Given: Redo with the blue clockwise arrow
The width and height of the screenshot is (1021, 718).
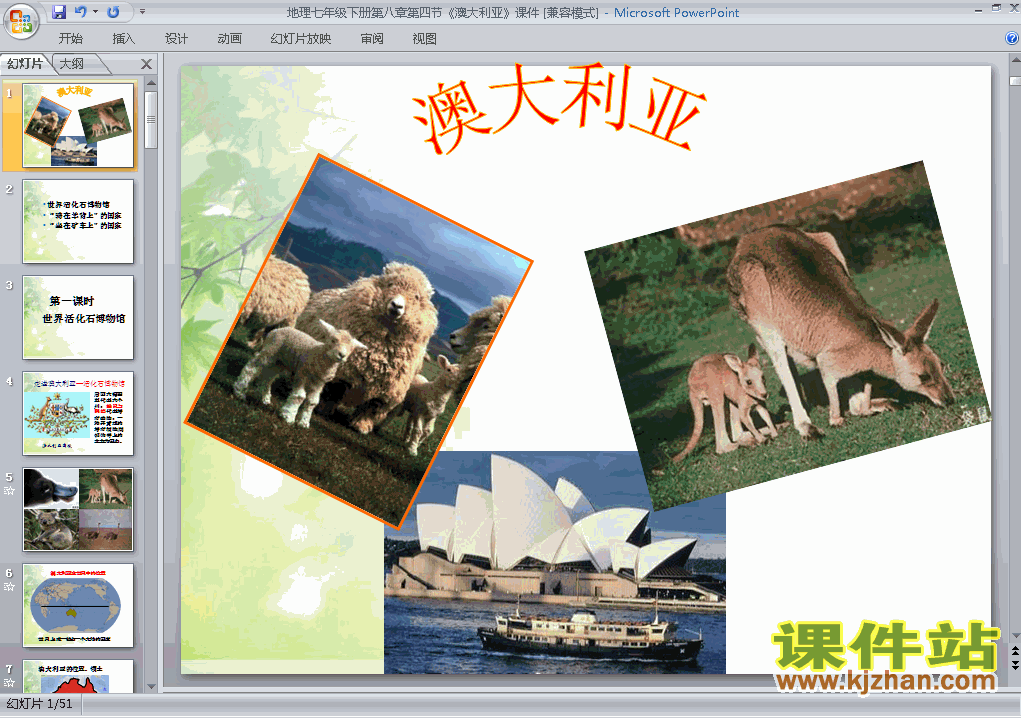Looking at the screenshot, I should click(x=113, y=12).
